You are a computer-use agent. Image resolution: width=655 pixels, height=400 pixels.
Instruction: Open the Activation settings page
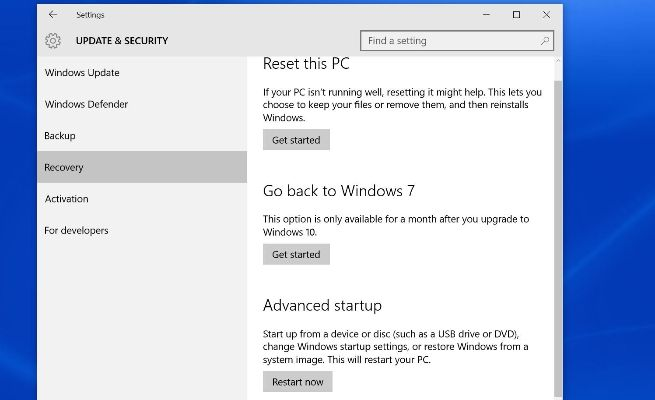[x=67, y=199]
